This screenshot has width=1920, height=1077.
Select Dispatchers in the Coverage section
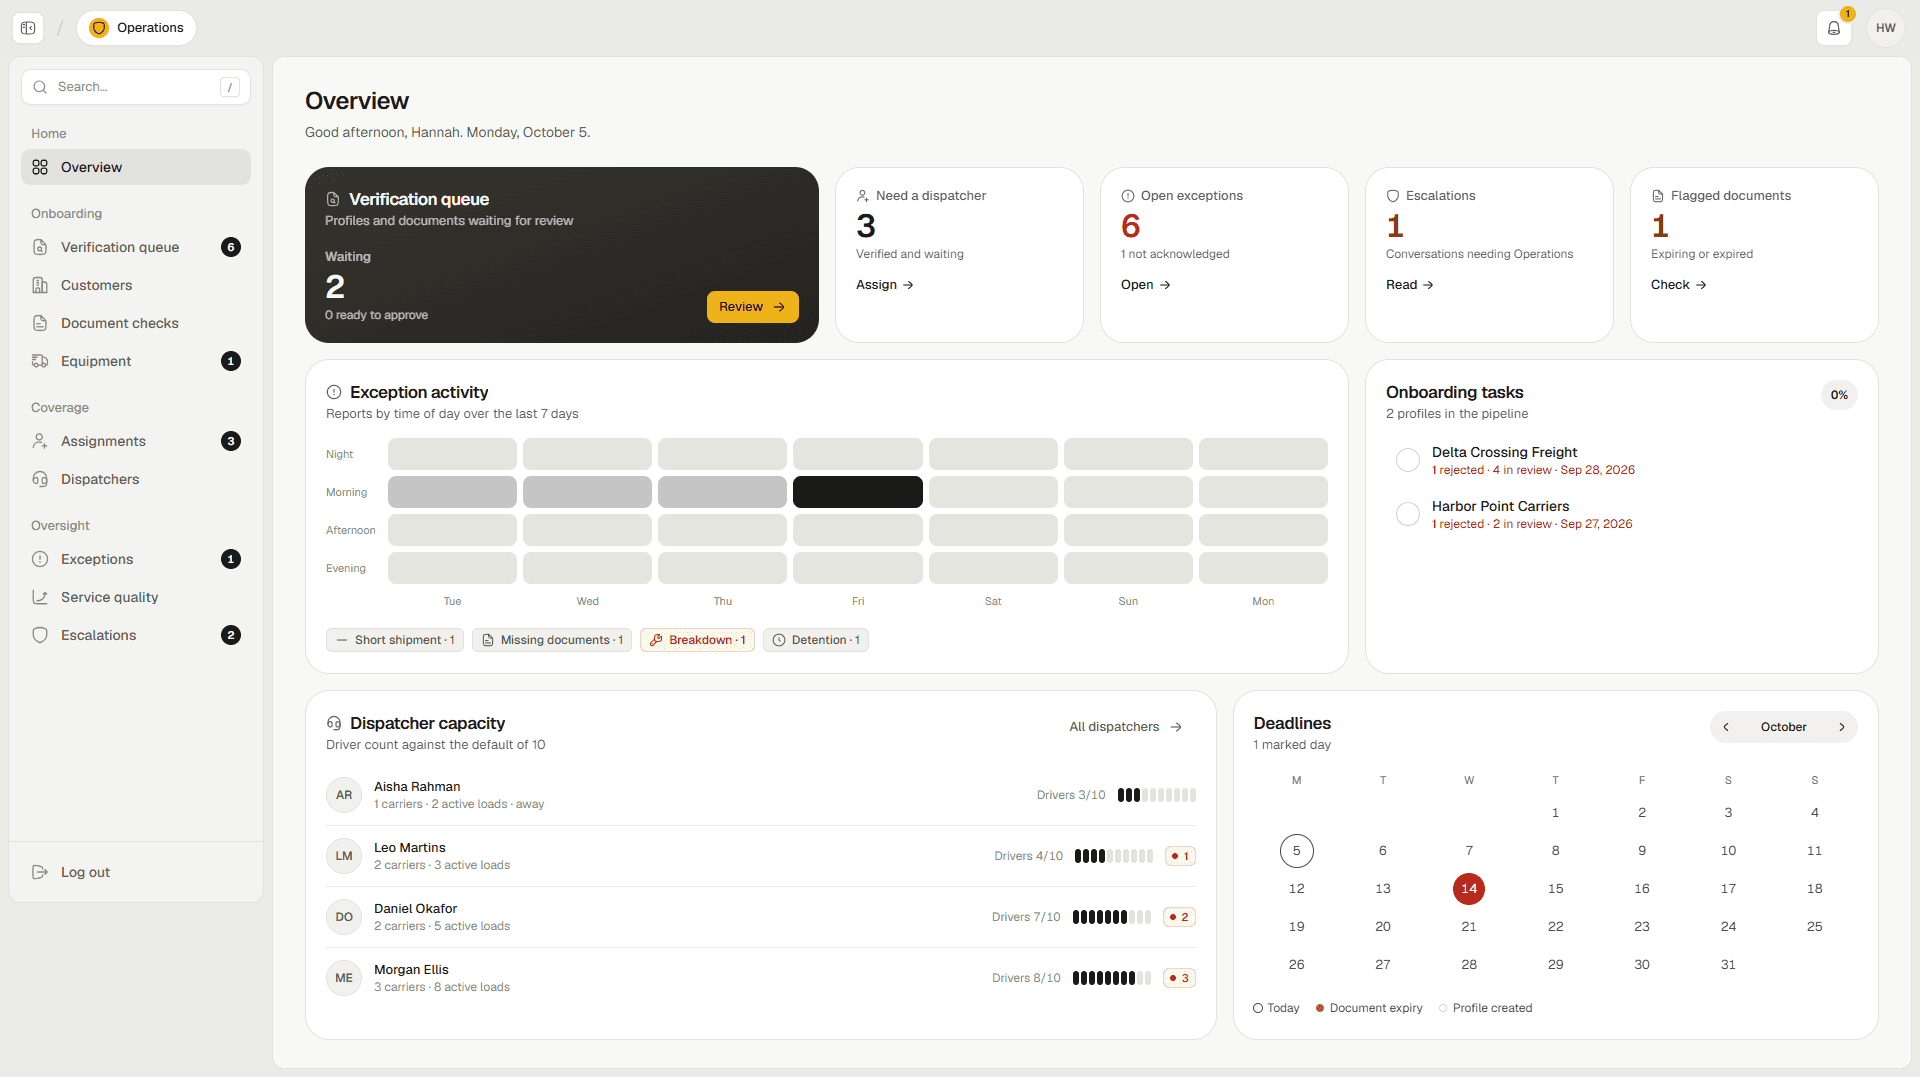[x=136, y=479]
